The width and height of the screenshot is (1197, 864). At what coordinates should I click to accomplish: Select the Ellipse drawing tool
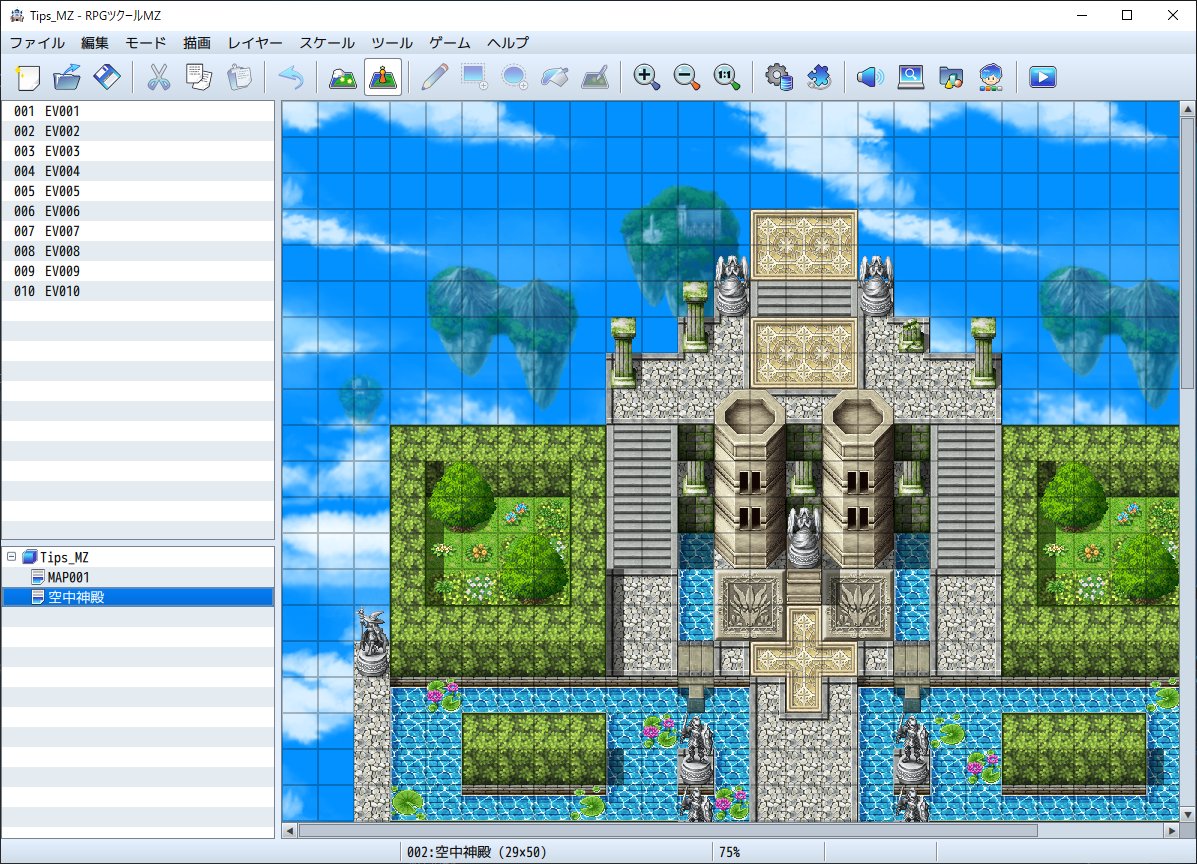pyautogui.click(x=515, y=77)
